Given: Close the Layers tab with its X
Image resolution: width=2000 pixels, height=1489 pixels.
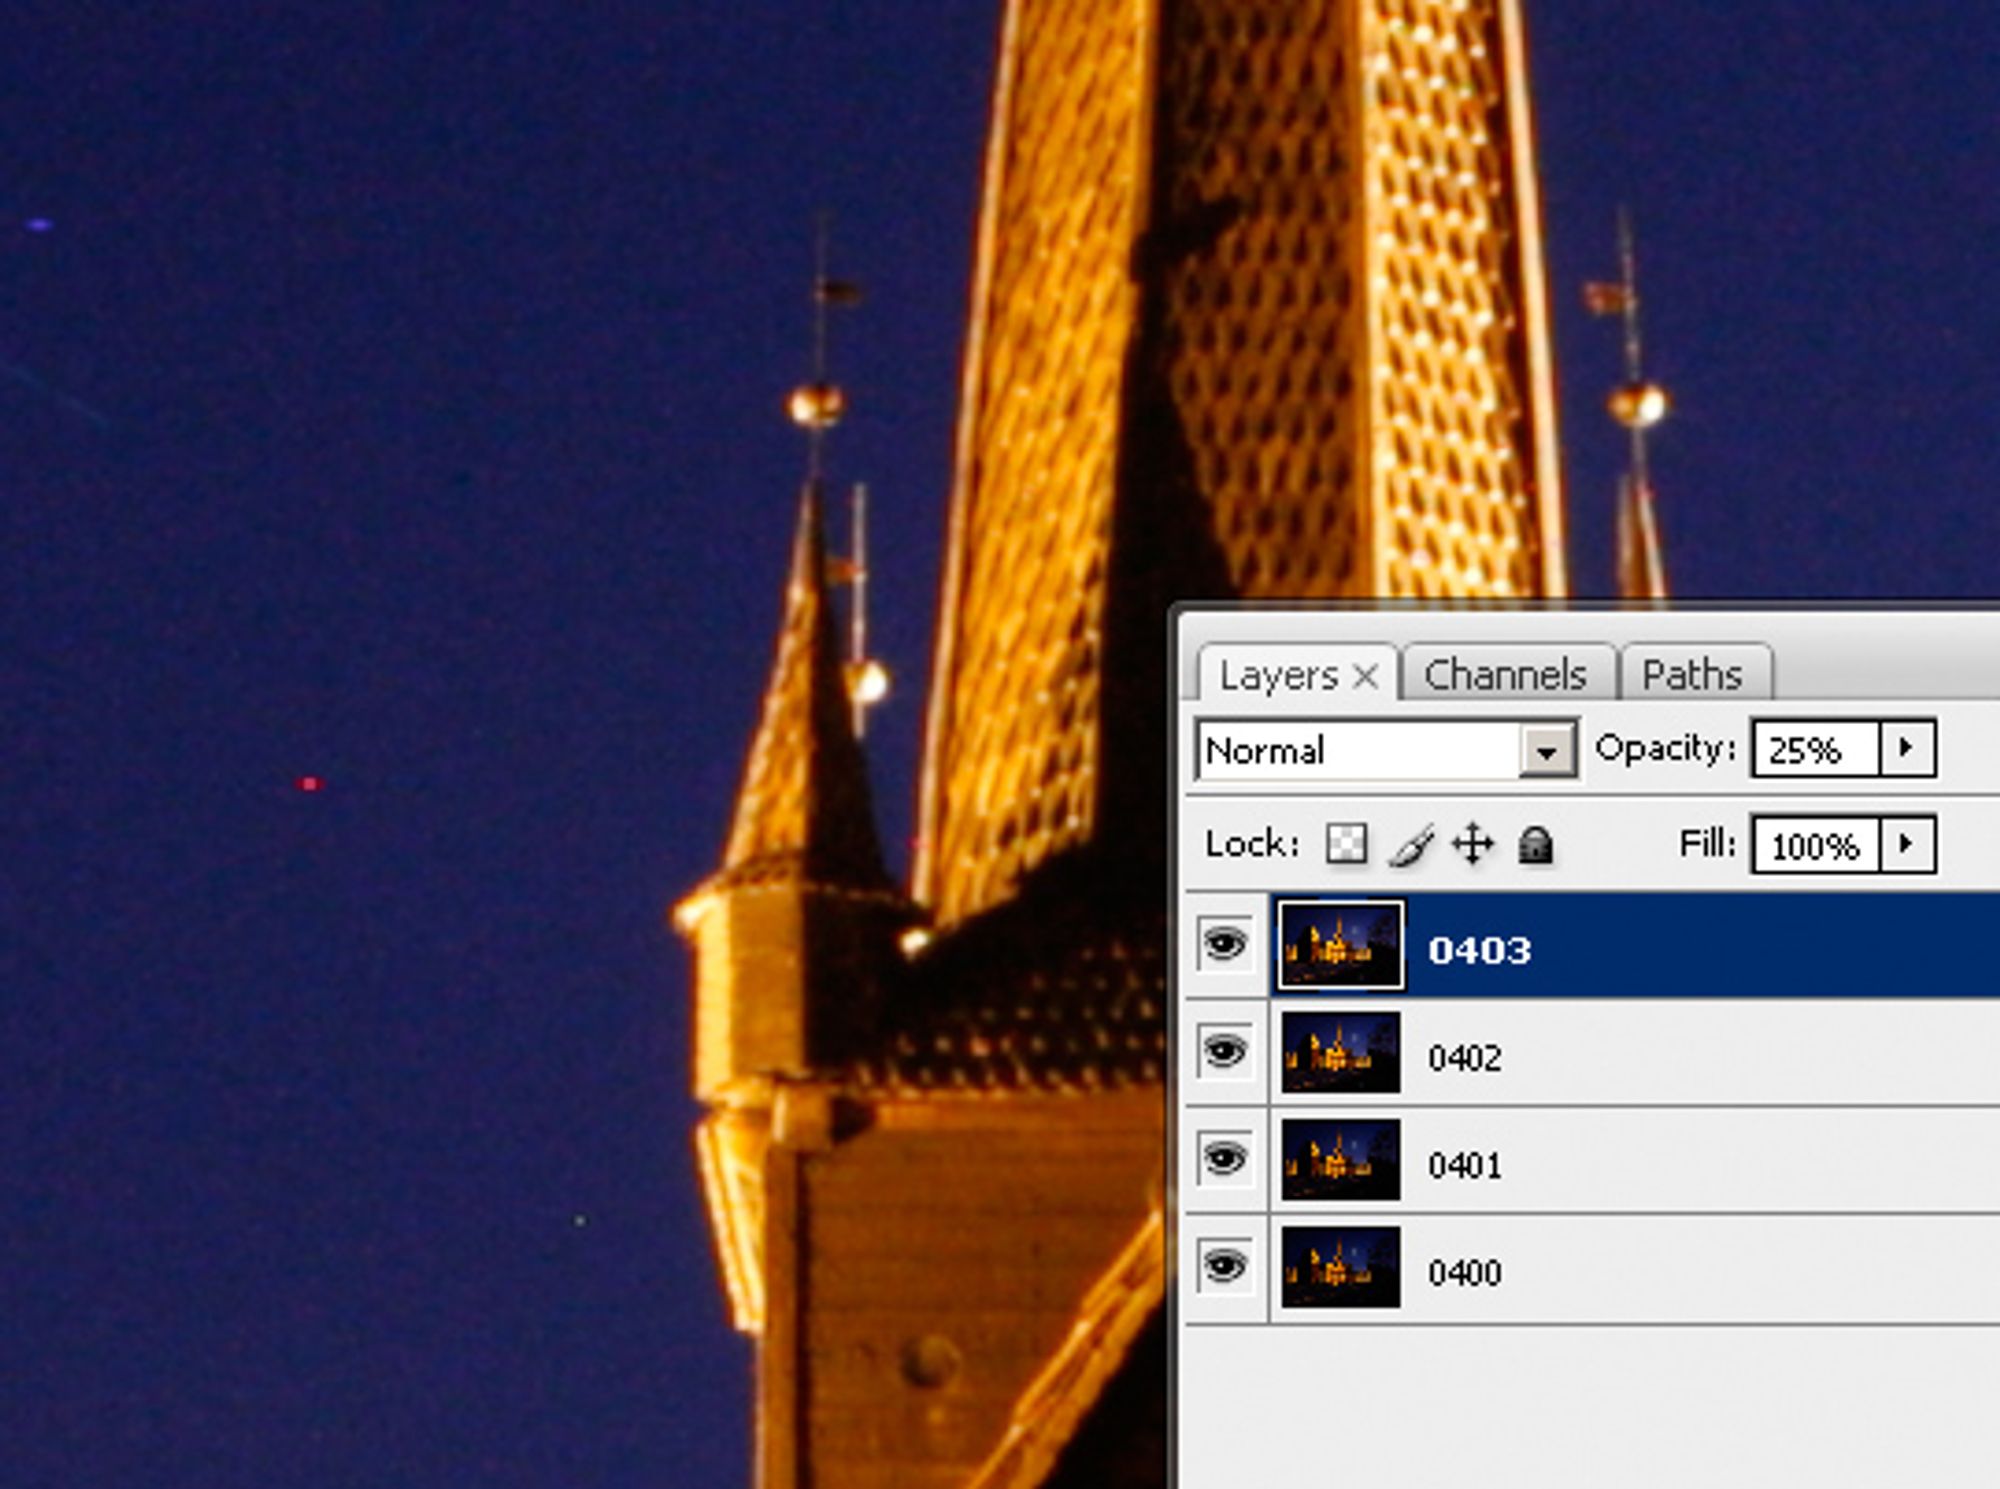Looking at the screenshot, I should point(1365,677).
